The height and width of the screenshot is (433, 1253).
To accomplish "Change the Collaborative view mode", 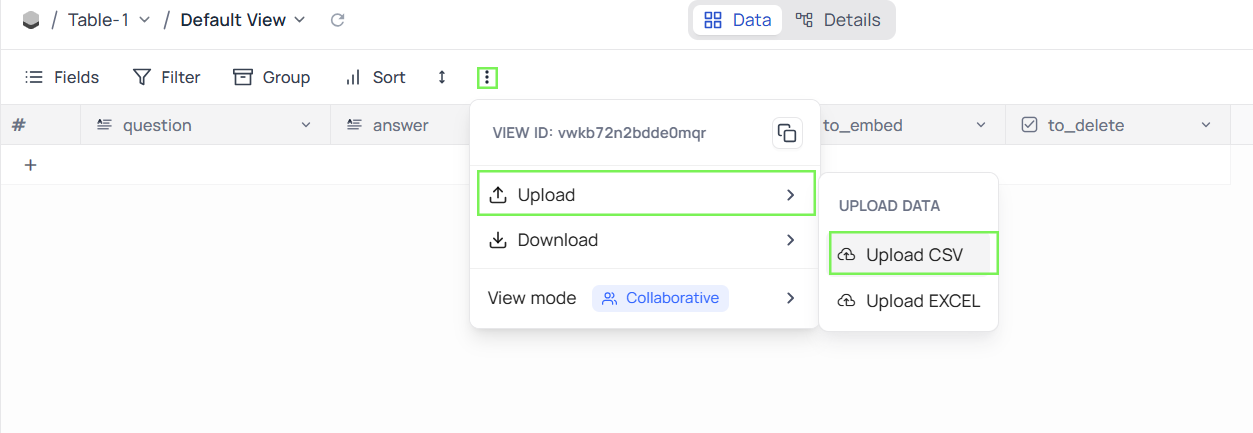I will [660, 298].
